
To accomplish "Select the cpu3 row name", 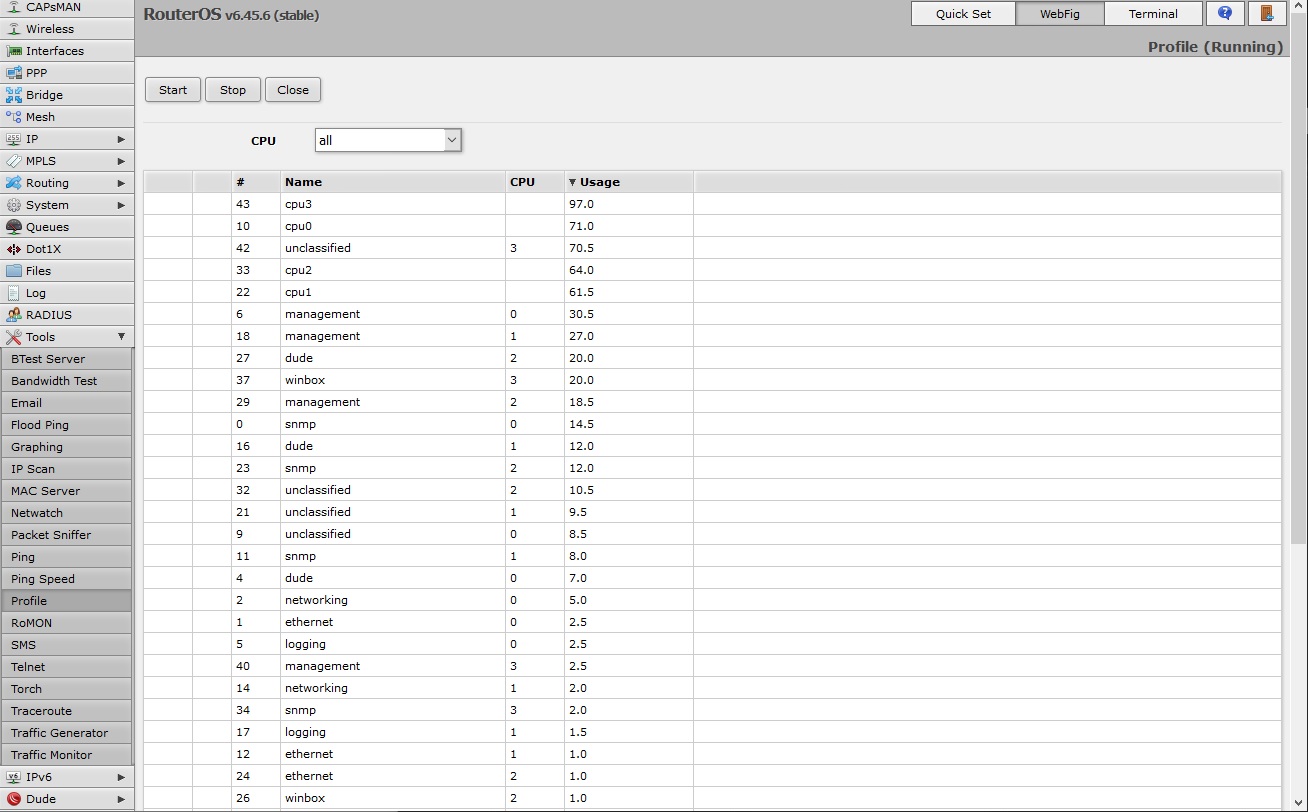I will (x=298, y=204).
